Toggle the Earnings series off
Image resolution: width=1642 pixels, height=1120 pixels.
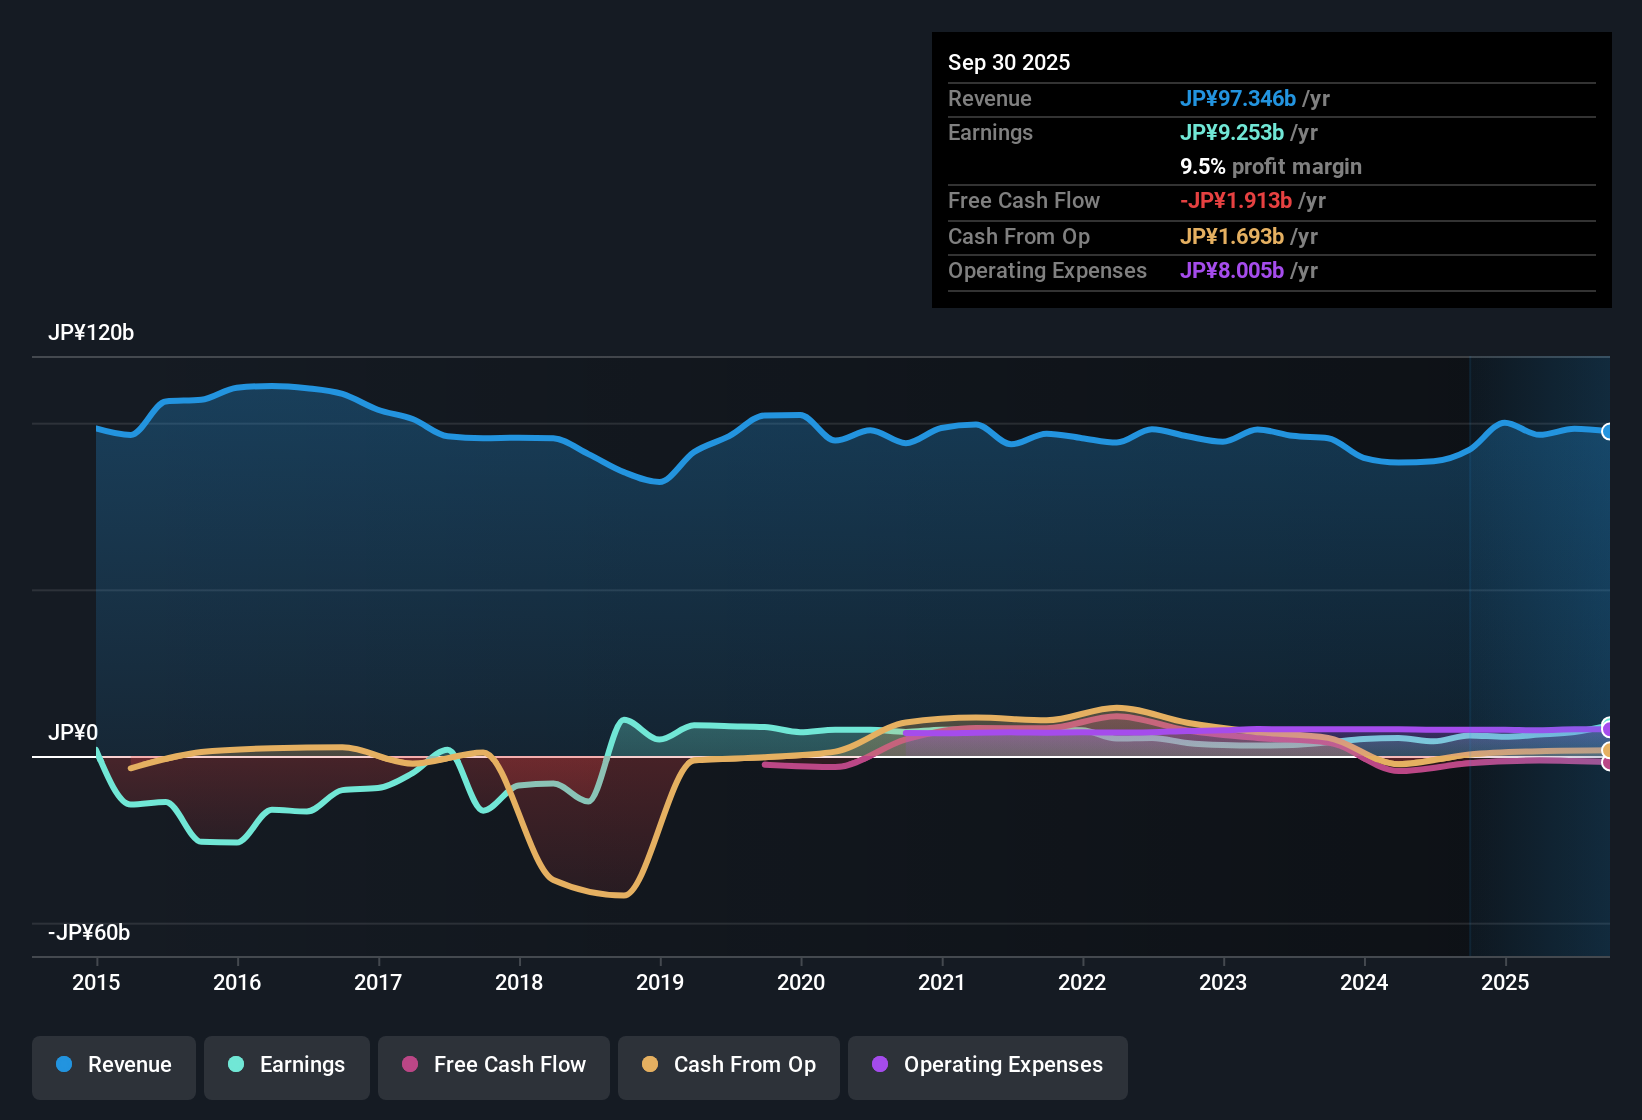[287, 1065]
